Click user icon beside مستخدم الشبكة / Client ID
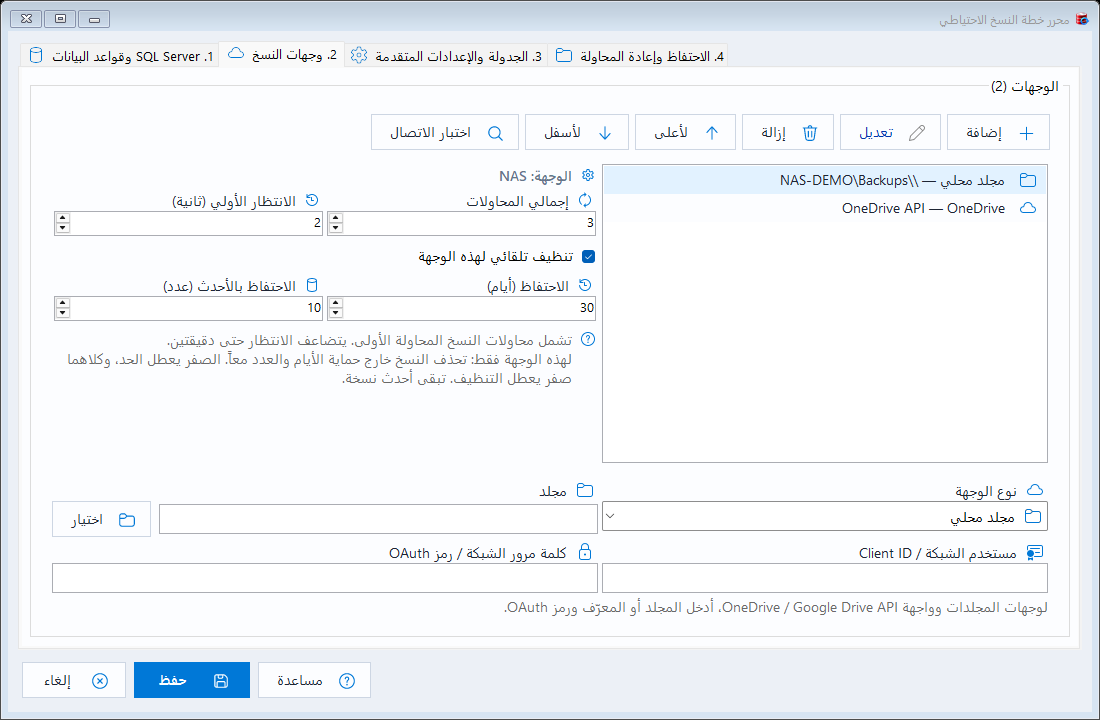1100x720 pixels. tap(1035, 553)
